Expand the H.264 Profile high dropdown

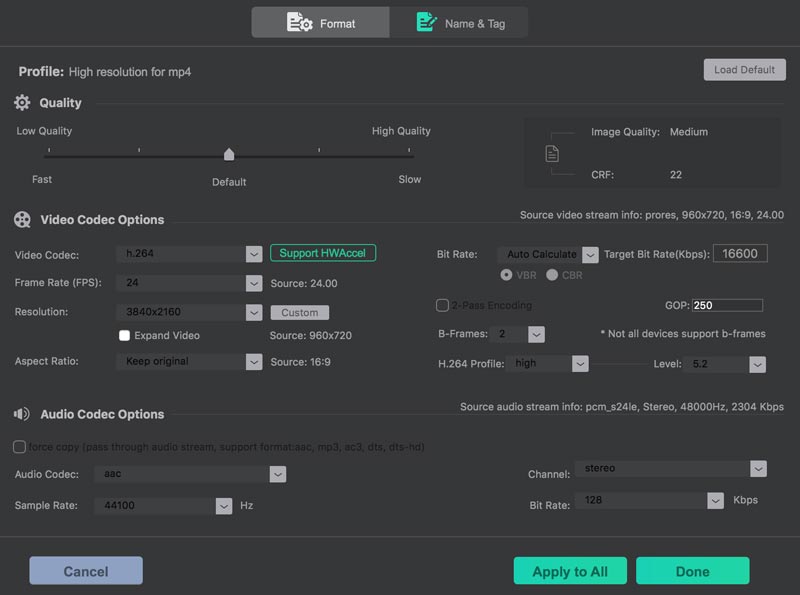pyautogui.click(x=547, y=363)
